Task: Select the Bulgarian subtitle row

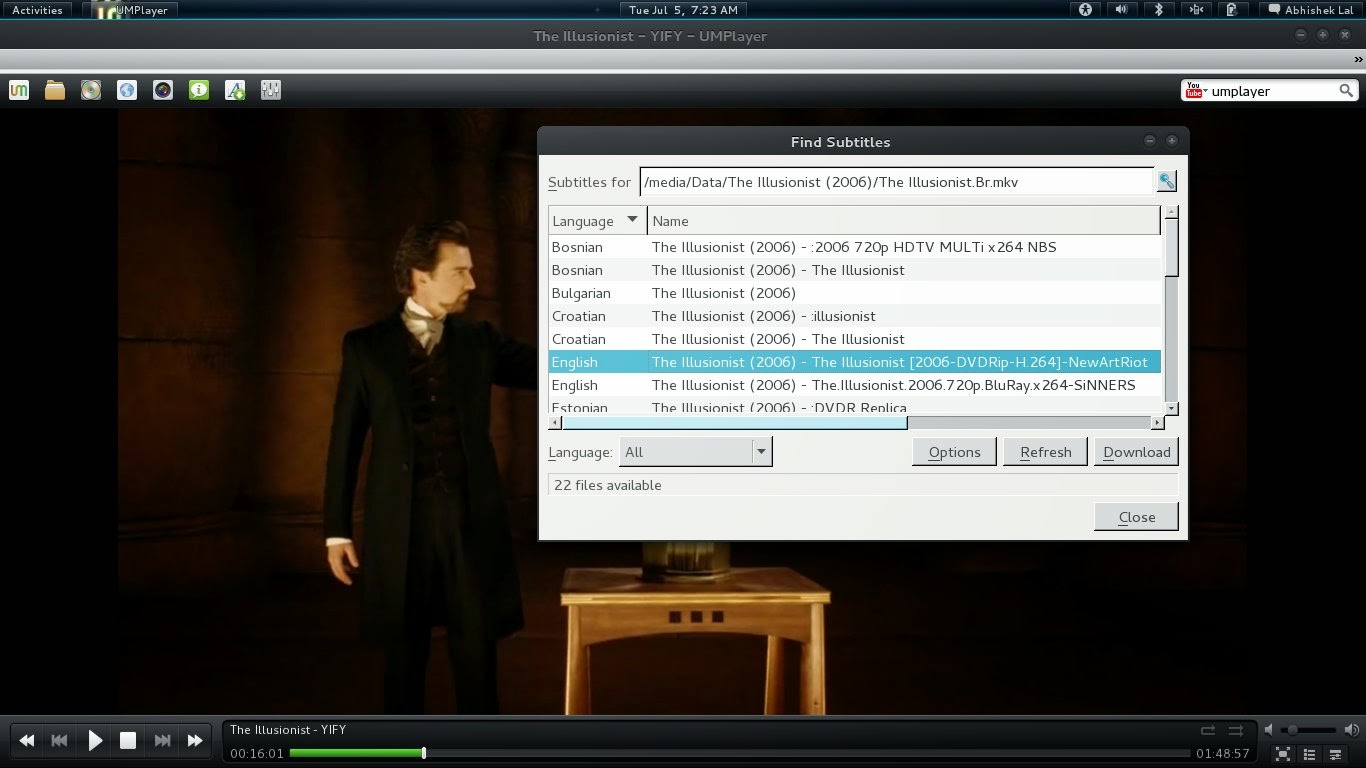Action: 854,293
